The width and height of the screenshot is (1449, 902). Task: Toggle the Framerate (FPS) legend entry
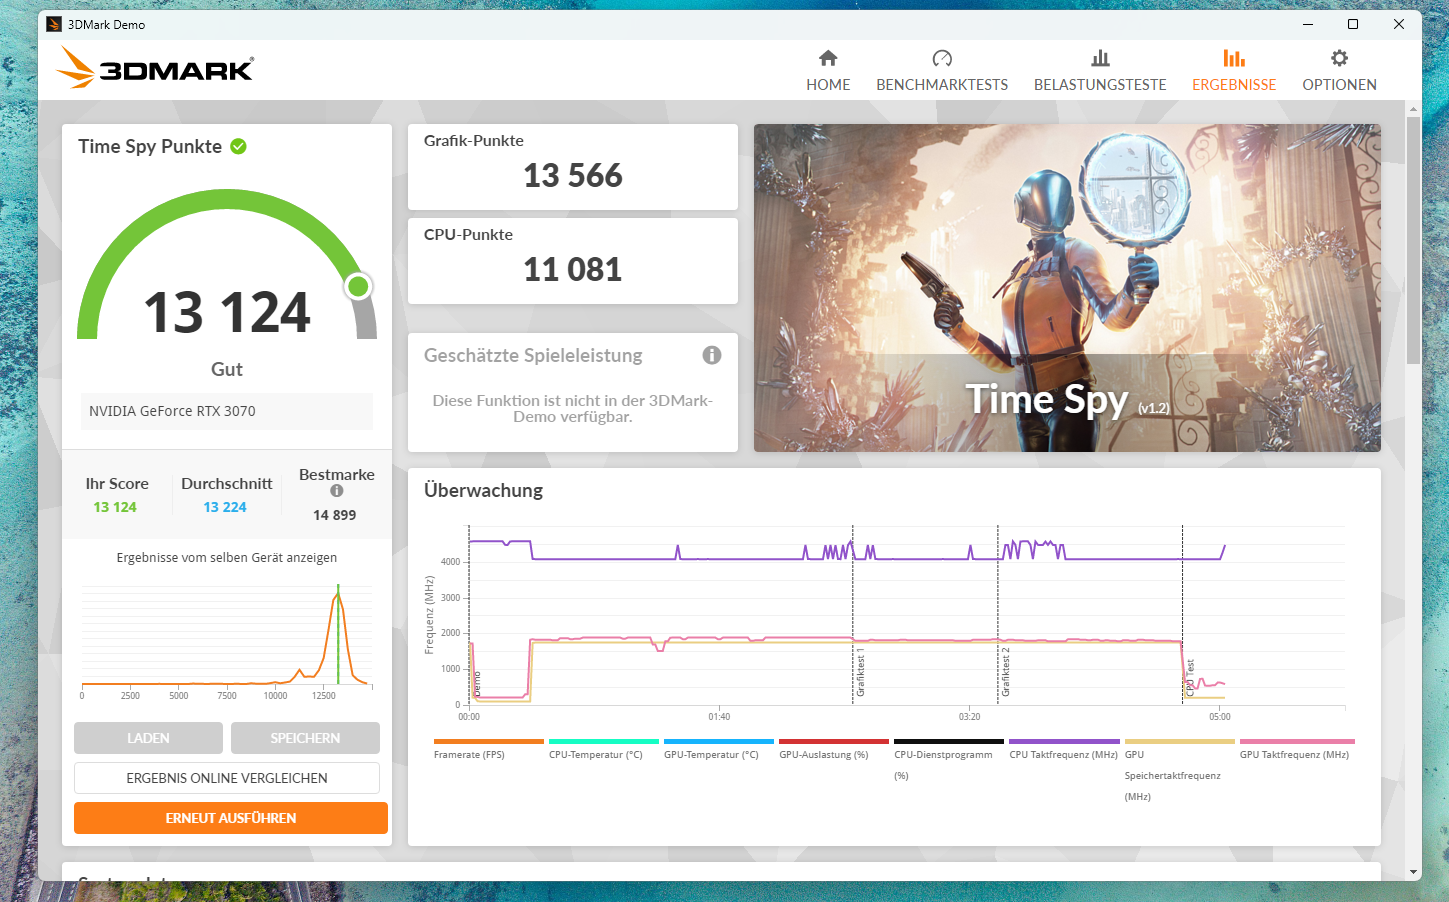pos(488,750)
